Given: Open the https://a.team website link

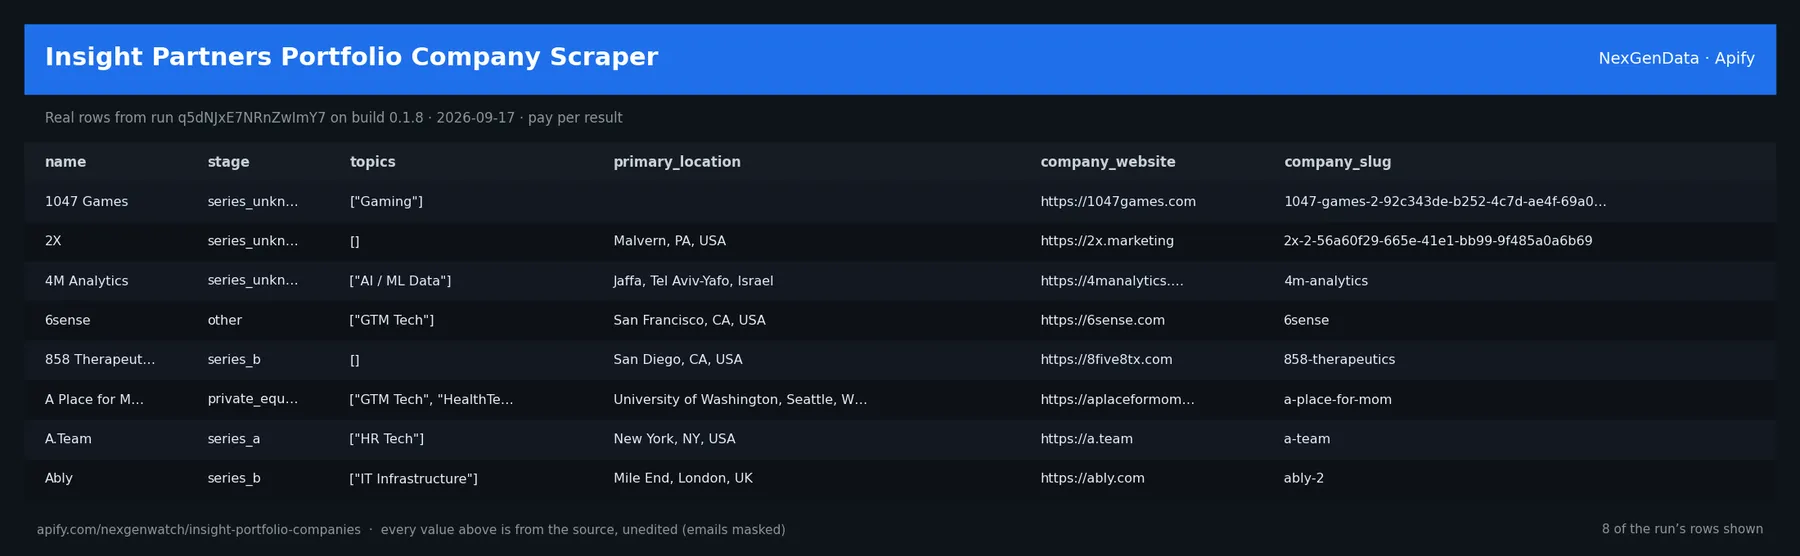Looking at the screenshot, I should 1086,439.
